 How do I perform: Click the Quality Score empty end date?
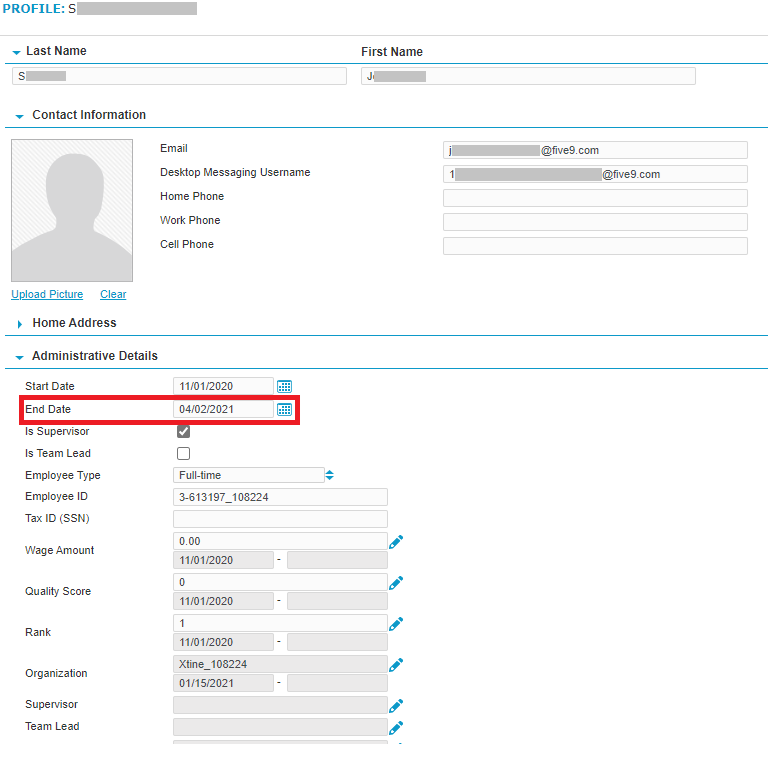click(337, 601)
